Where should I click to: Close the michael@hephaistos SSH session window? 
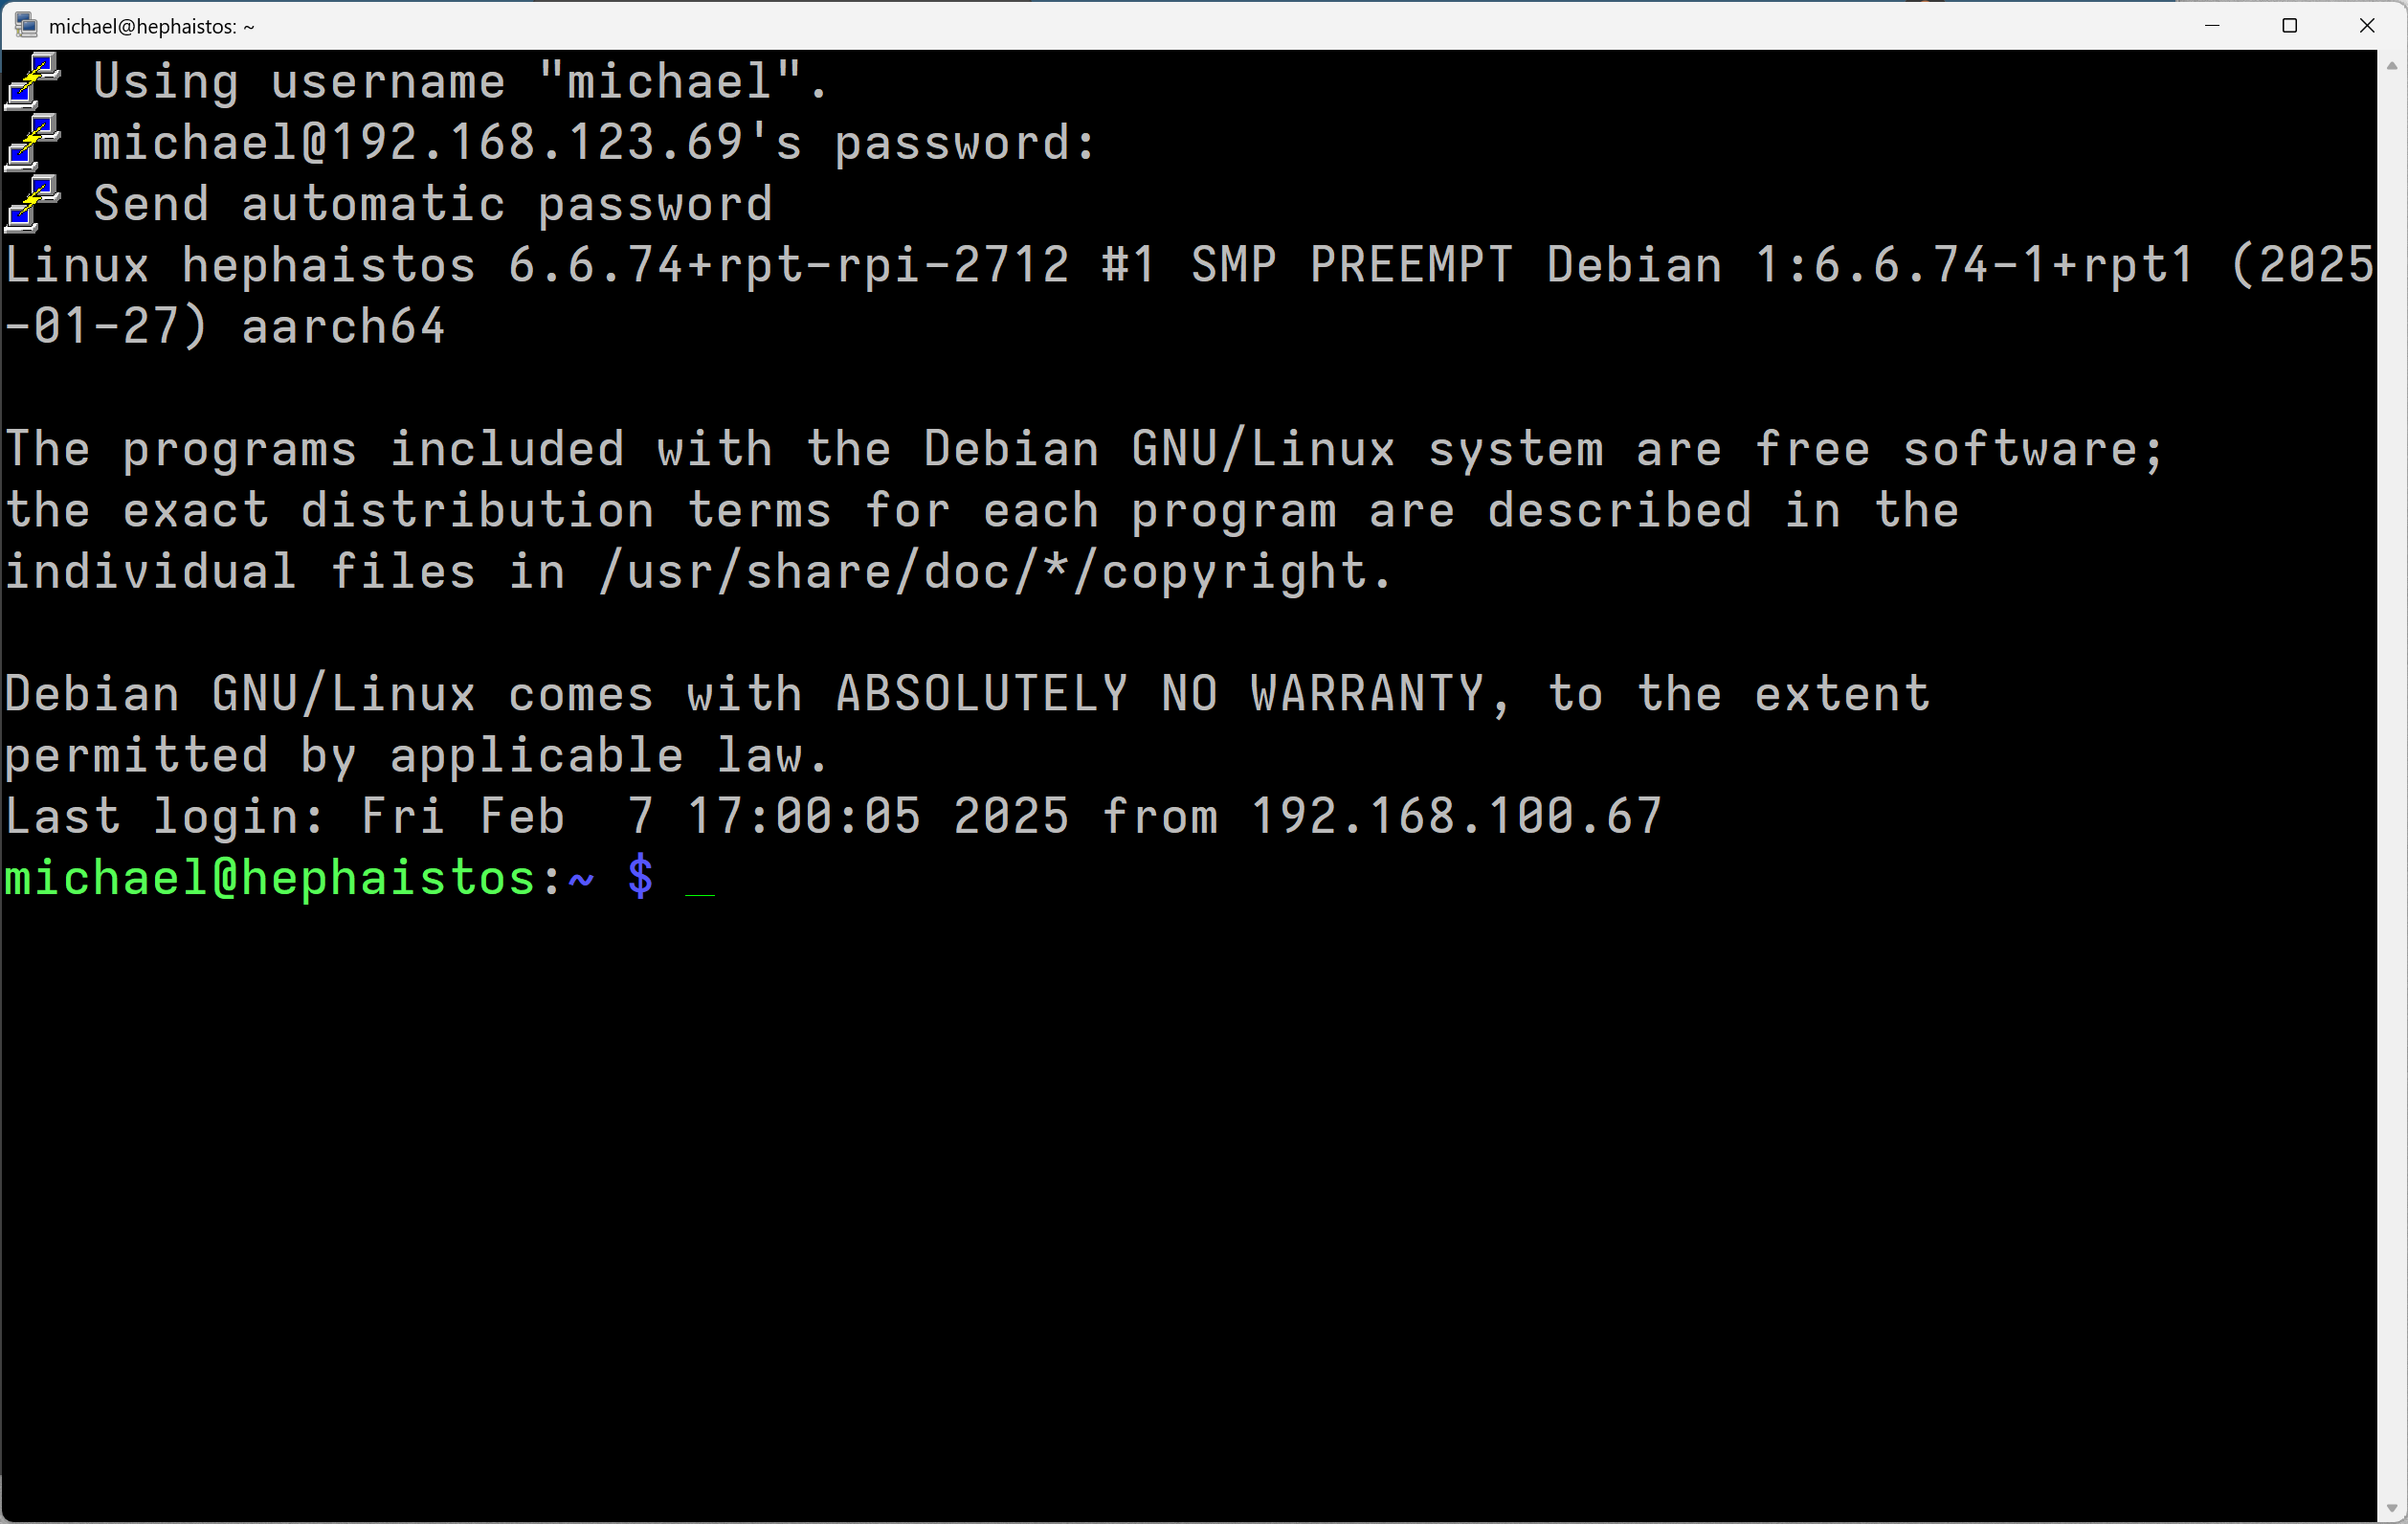[2366, 26]
